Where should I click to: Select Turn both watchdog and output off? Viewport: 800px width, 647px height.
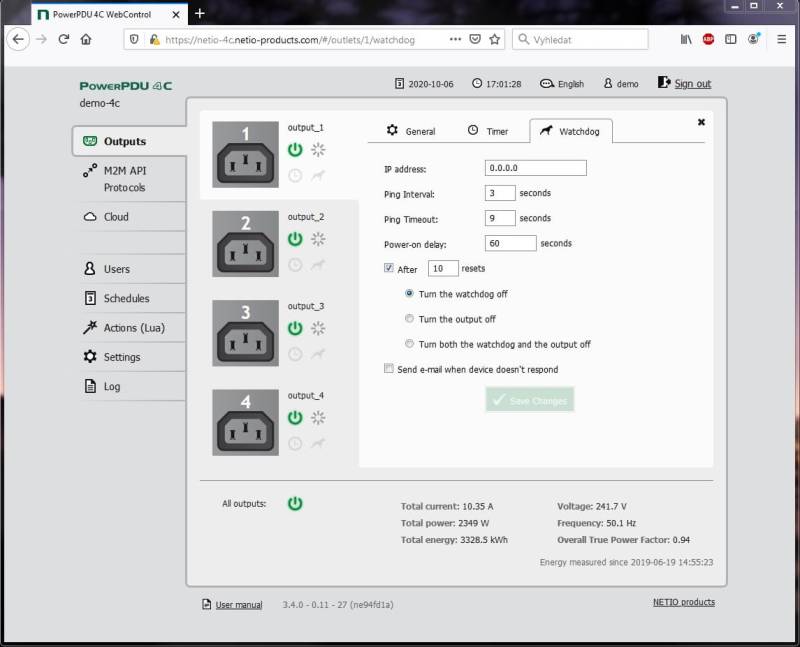[409, 344]
